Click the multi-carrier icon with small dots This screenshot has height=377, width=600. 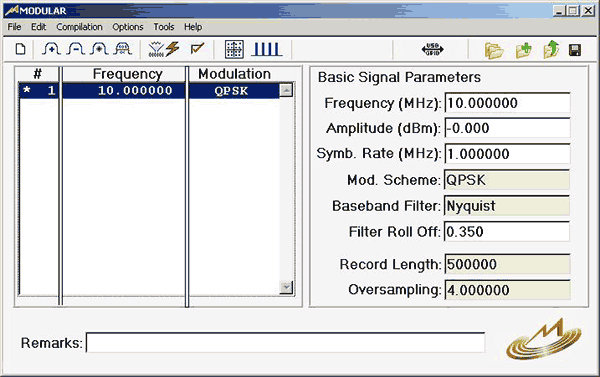coord(122,49)
